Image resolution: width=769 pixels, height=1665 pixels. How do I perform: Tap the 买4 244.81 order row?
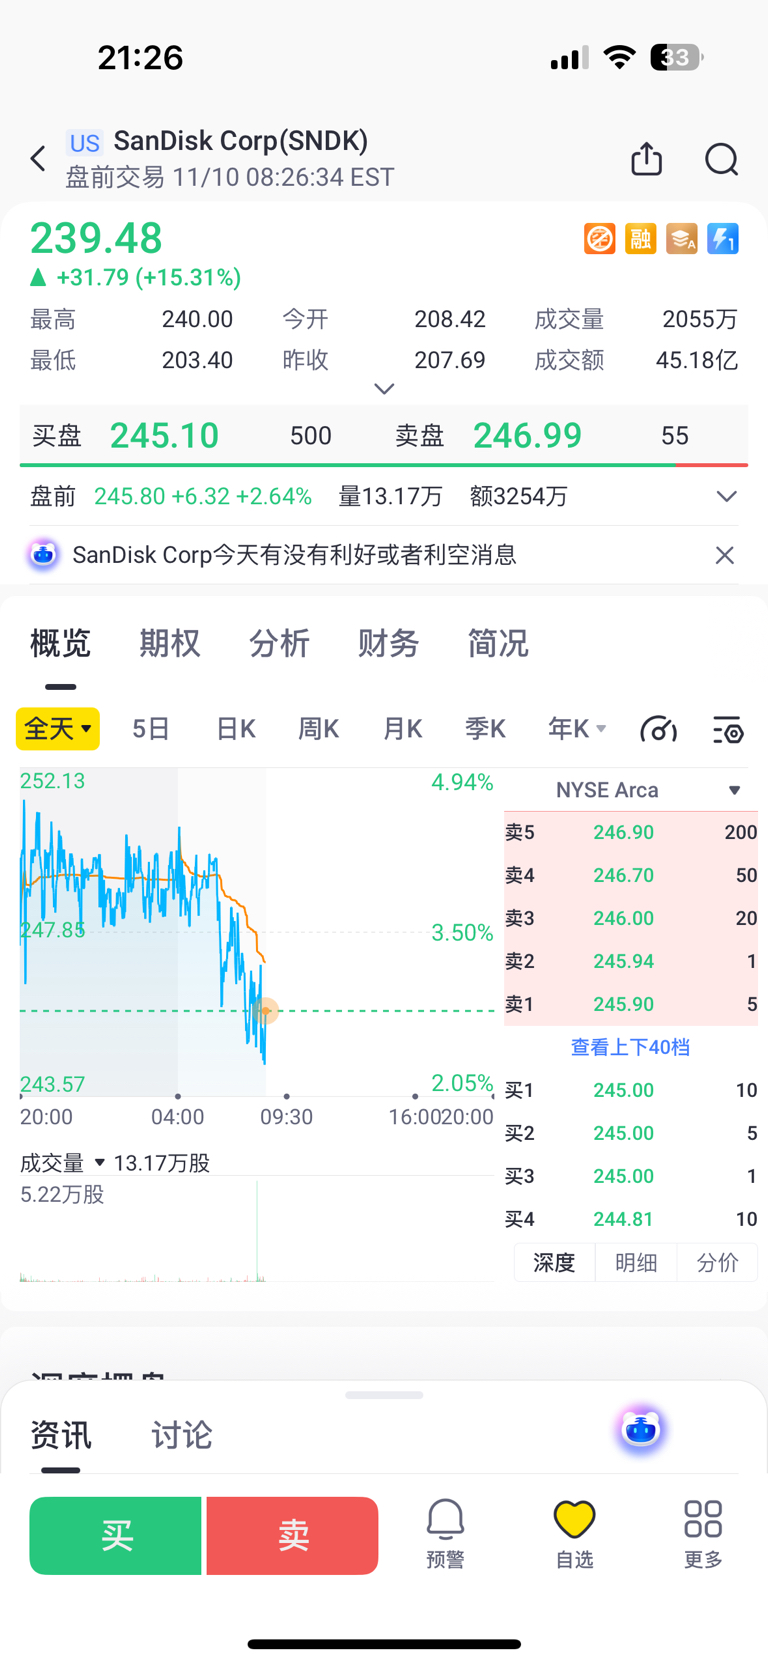tap(631, 1219)
